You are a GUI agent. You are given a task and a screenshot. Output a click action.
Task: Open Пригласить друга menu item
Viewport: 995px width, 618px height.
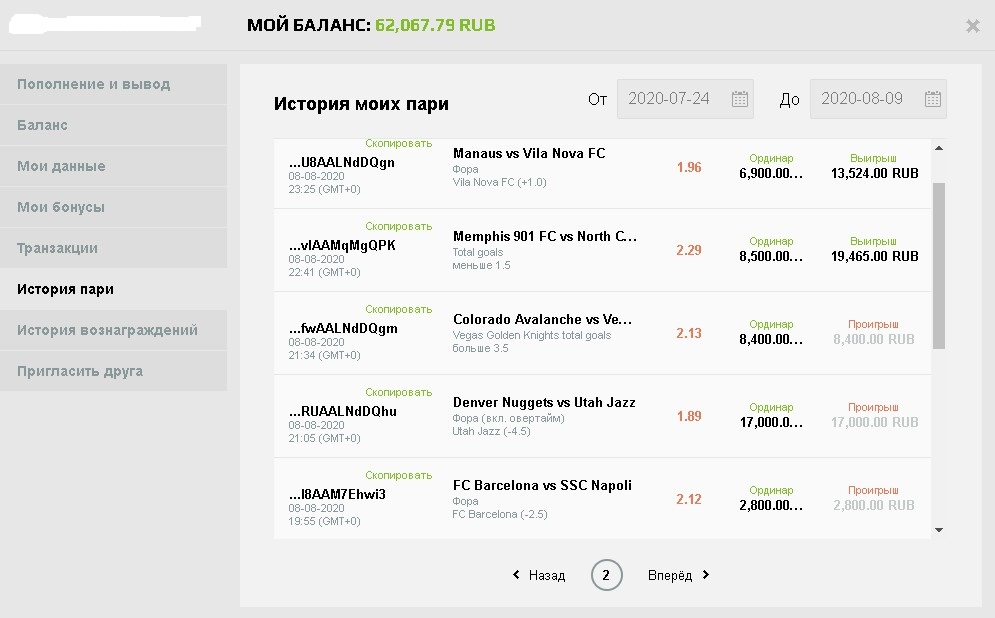click(114, 371)
